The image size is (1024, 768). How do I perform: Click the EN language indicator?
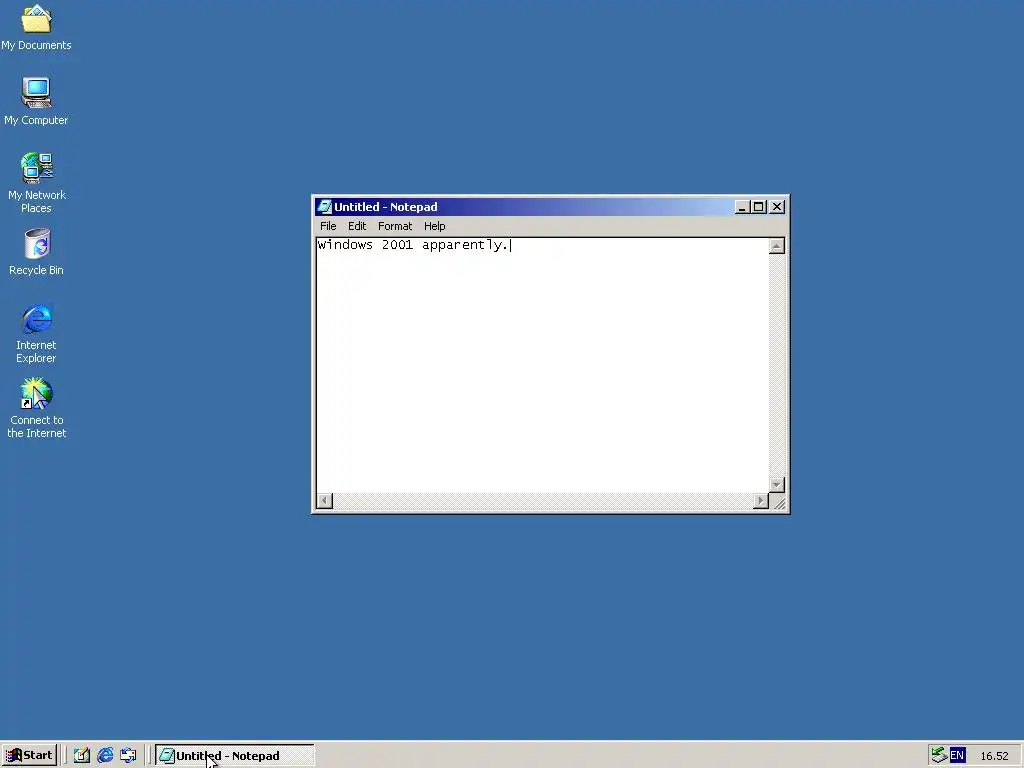957,756
